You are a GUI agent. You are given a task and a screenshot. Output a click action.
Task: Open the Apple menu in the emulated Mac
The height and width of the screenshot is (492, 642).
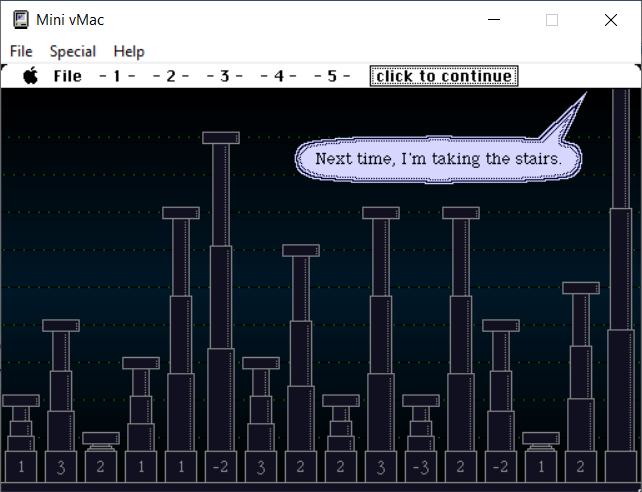pyautogui.click(x=31, y=76)
